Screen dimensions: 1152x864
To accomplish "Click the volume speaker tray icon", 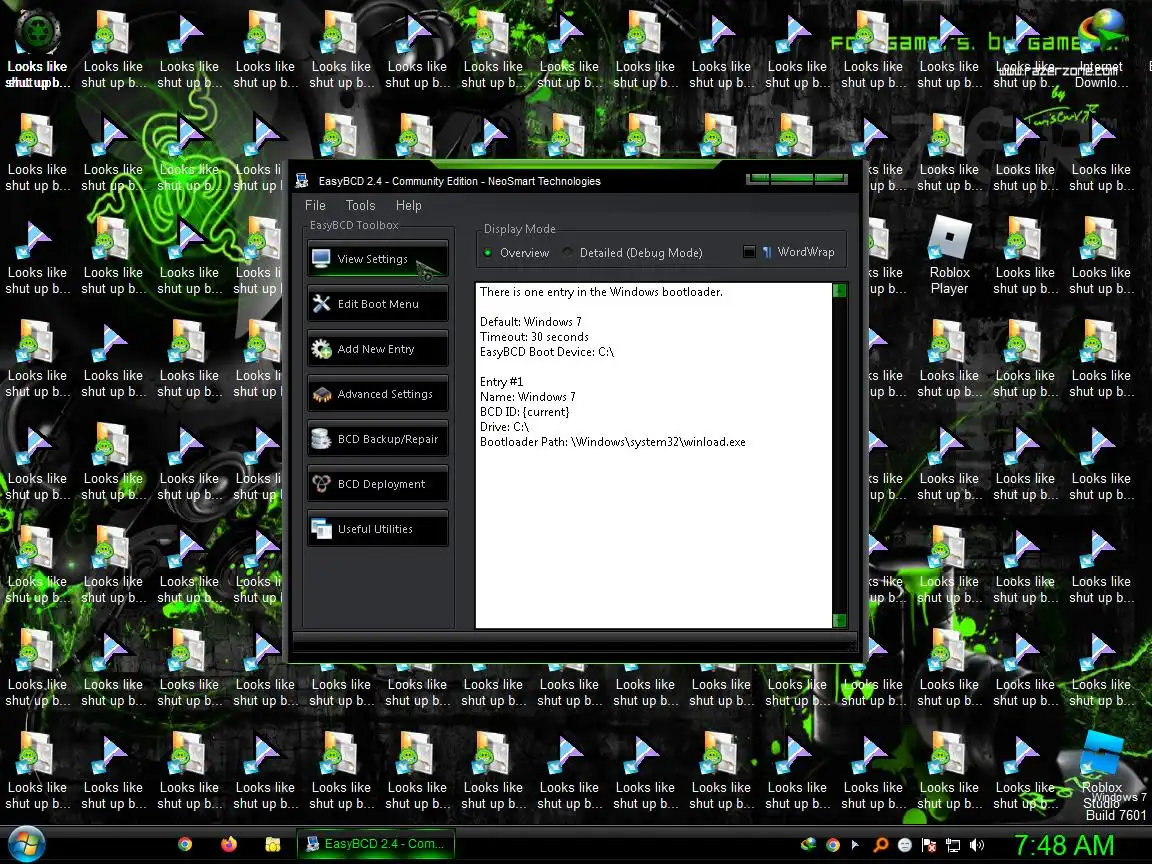I will pos(977,845).
